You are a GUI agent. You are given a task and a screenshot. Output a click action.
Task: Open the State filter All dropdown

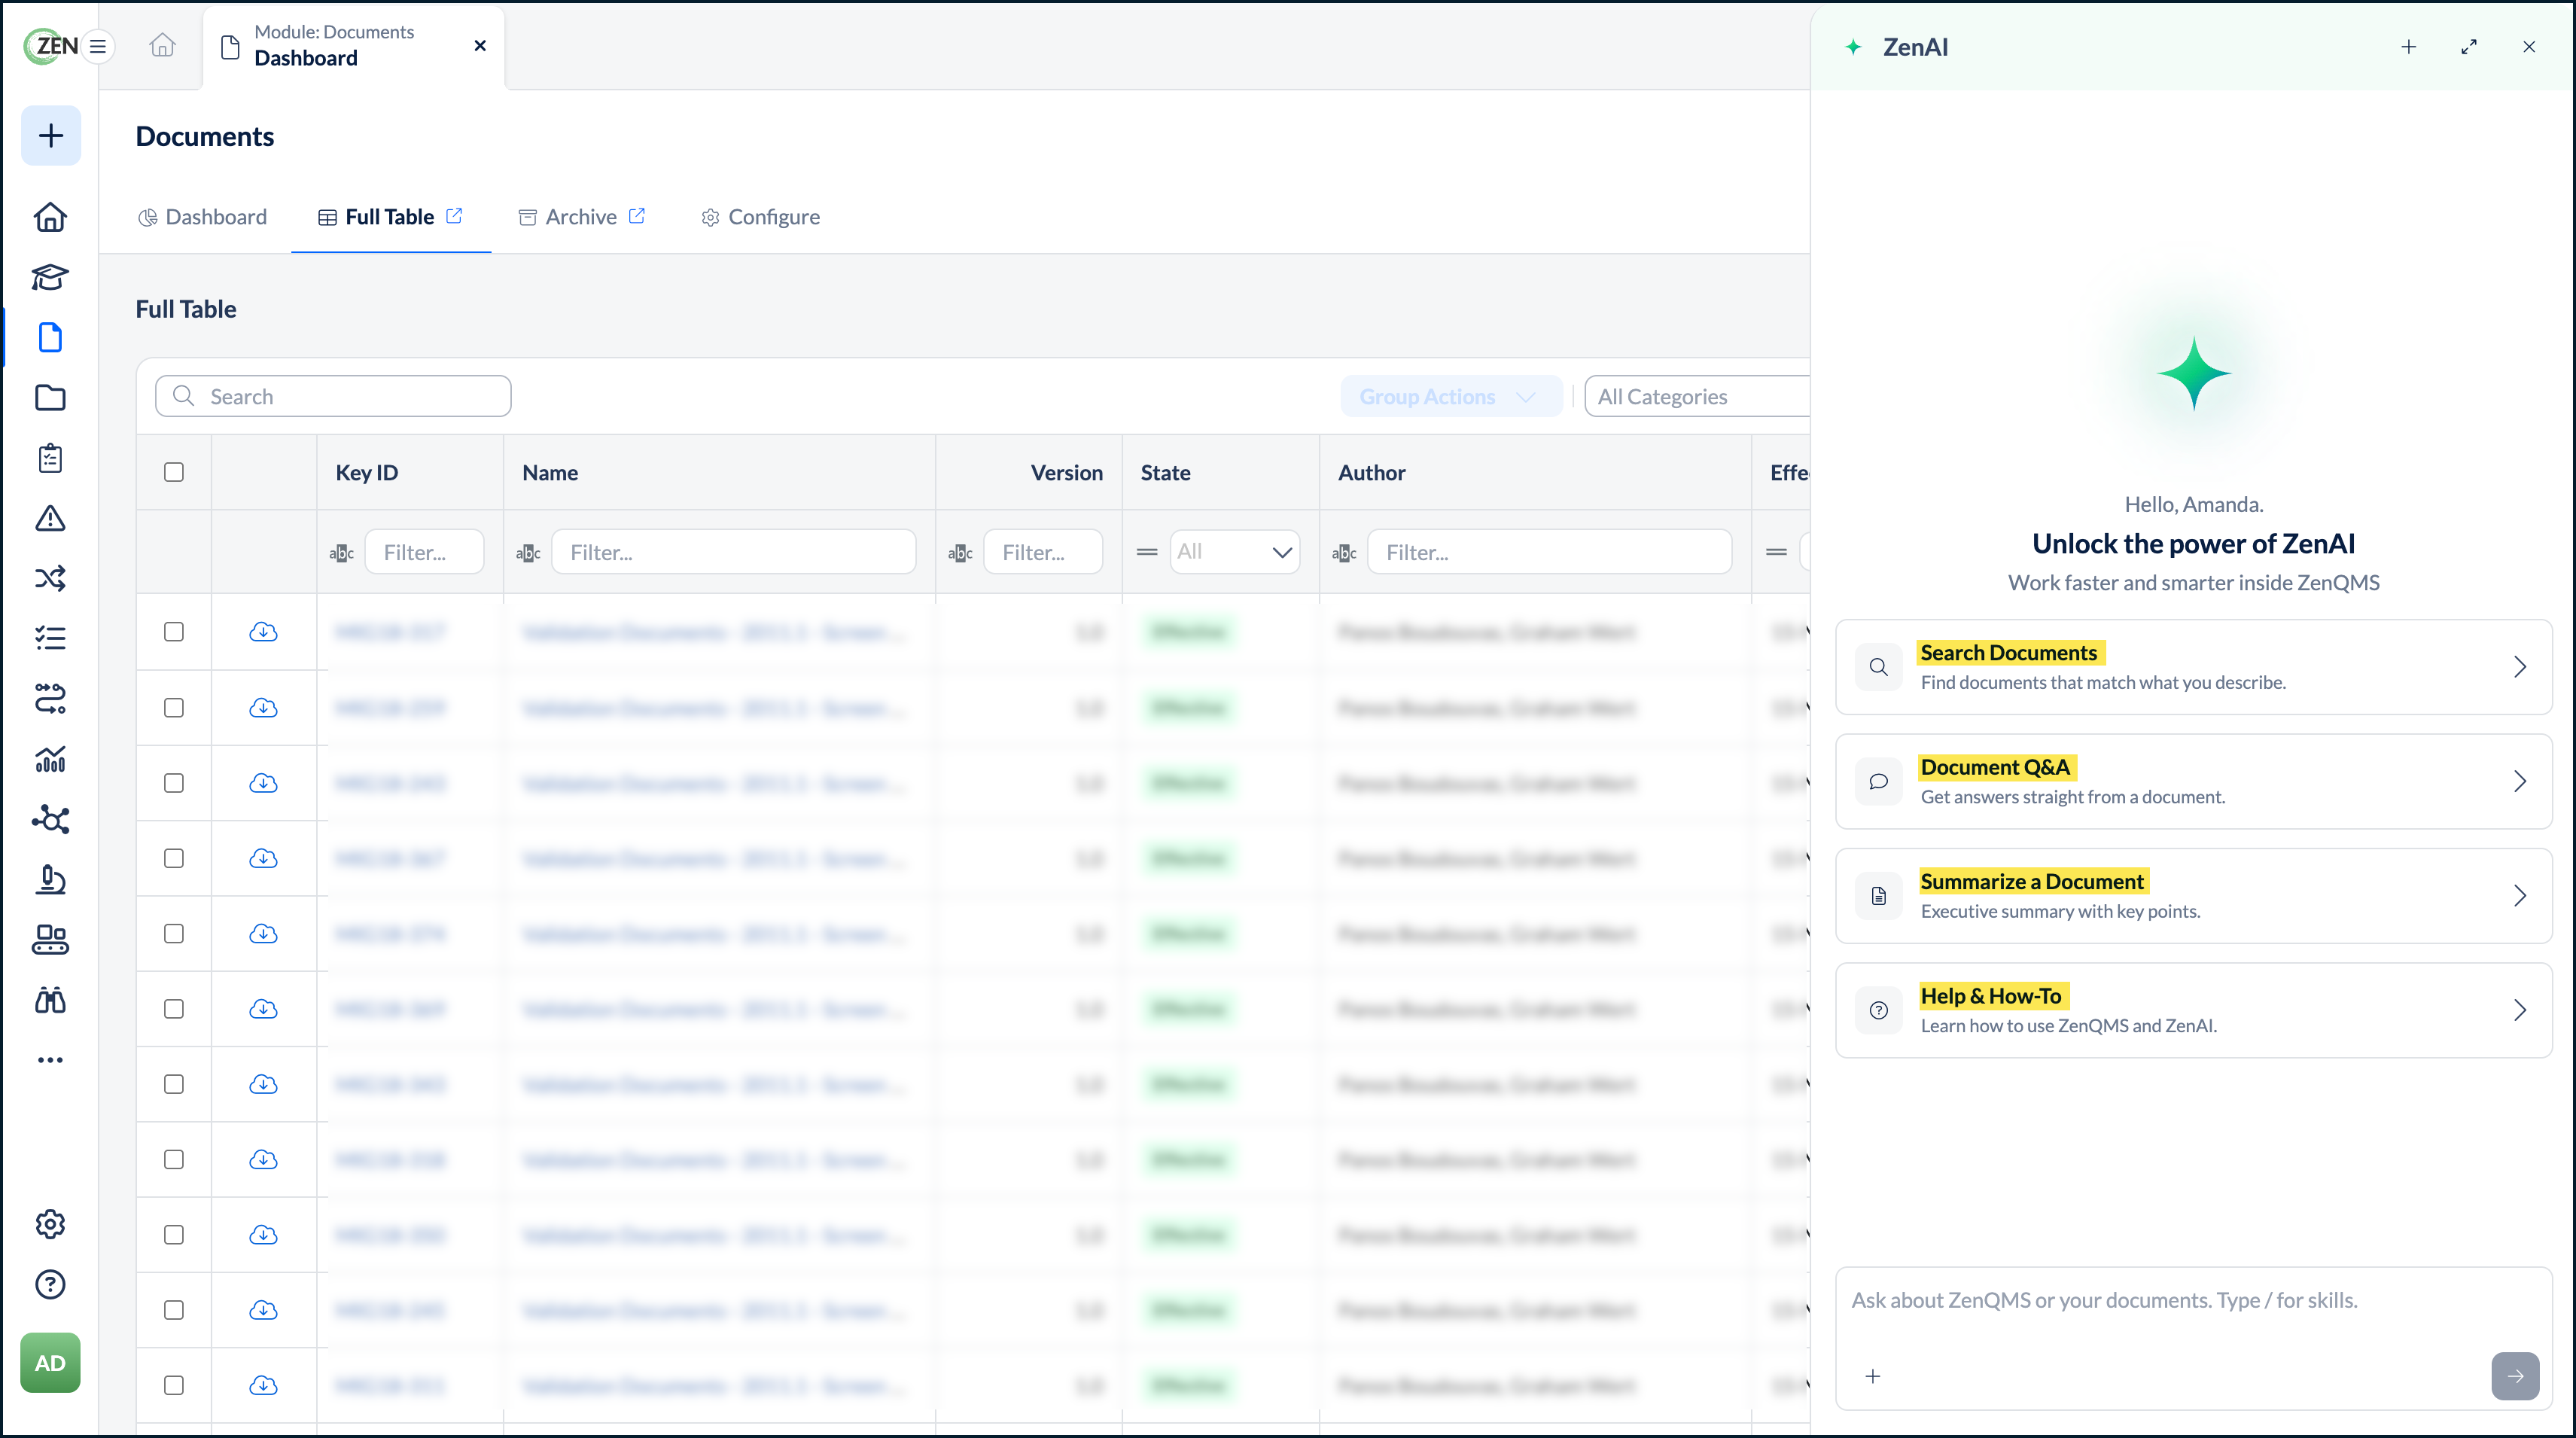point(1235,552)
